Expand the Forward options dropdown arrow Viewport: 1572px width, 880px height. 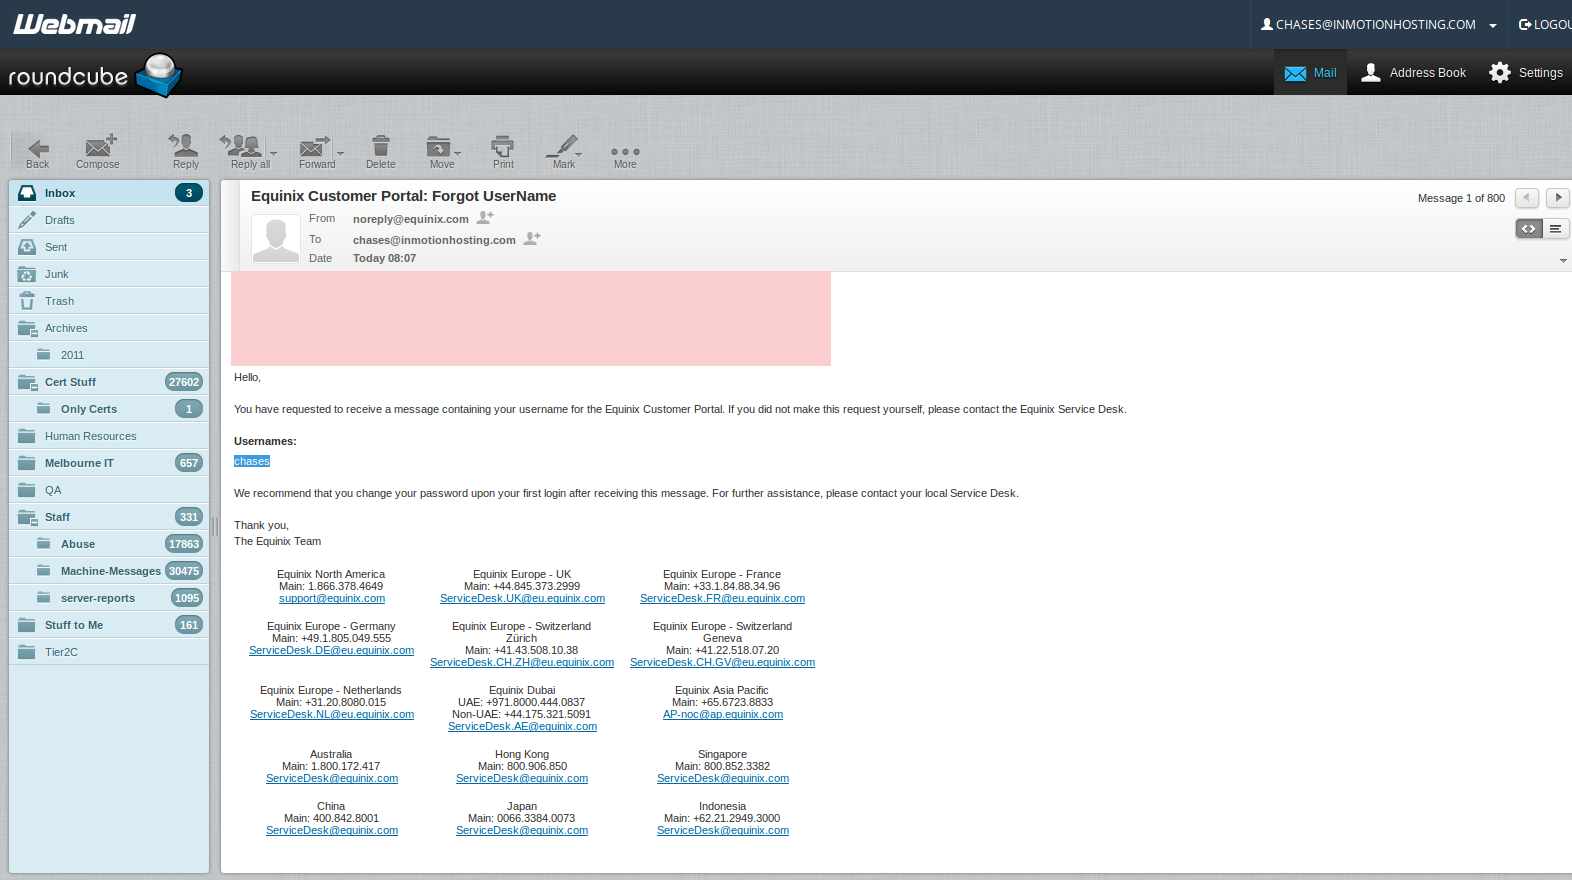(341, 154)
